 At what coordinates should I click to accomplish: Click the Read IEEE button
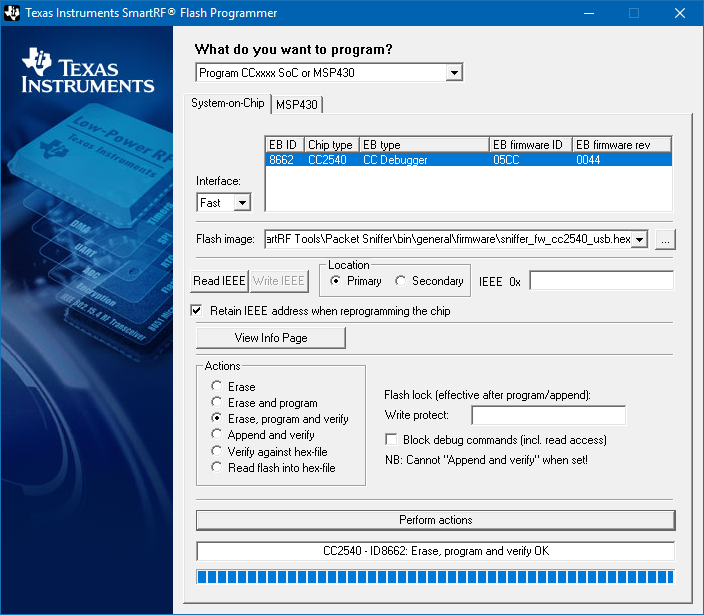click(x=219, y=281)
